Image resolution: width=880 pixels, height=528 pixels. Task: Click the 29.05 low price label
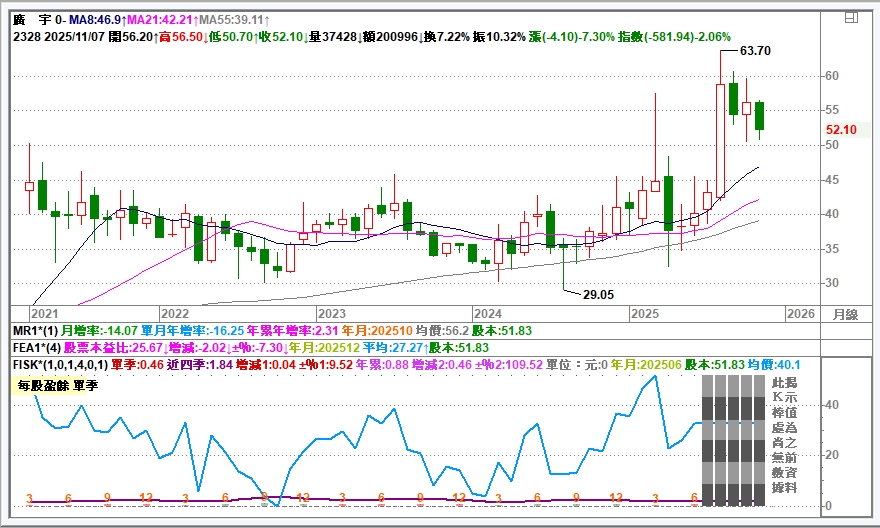point(598,295)
